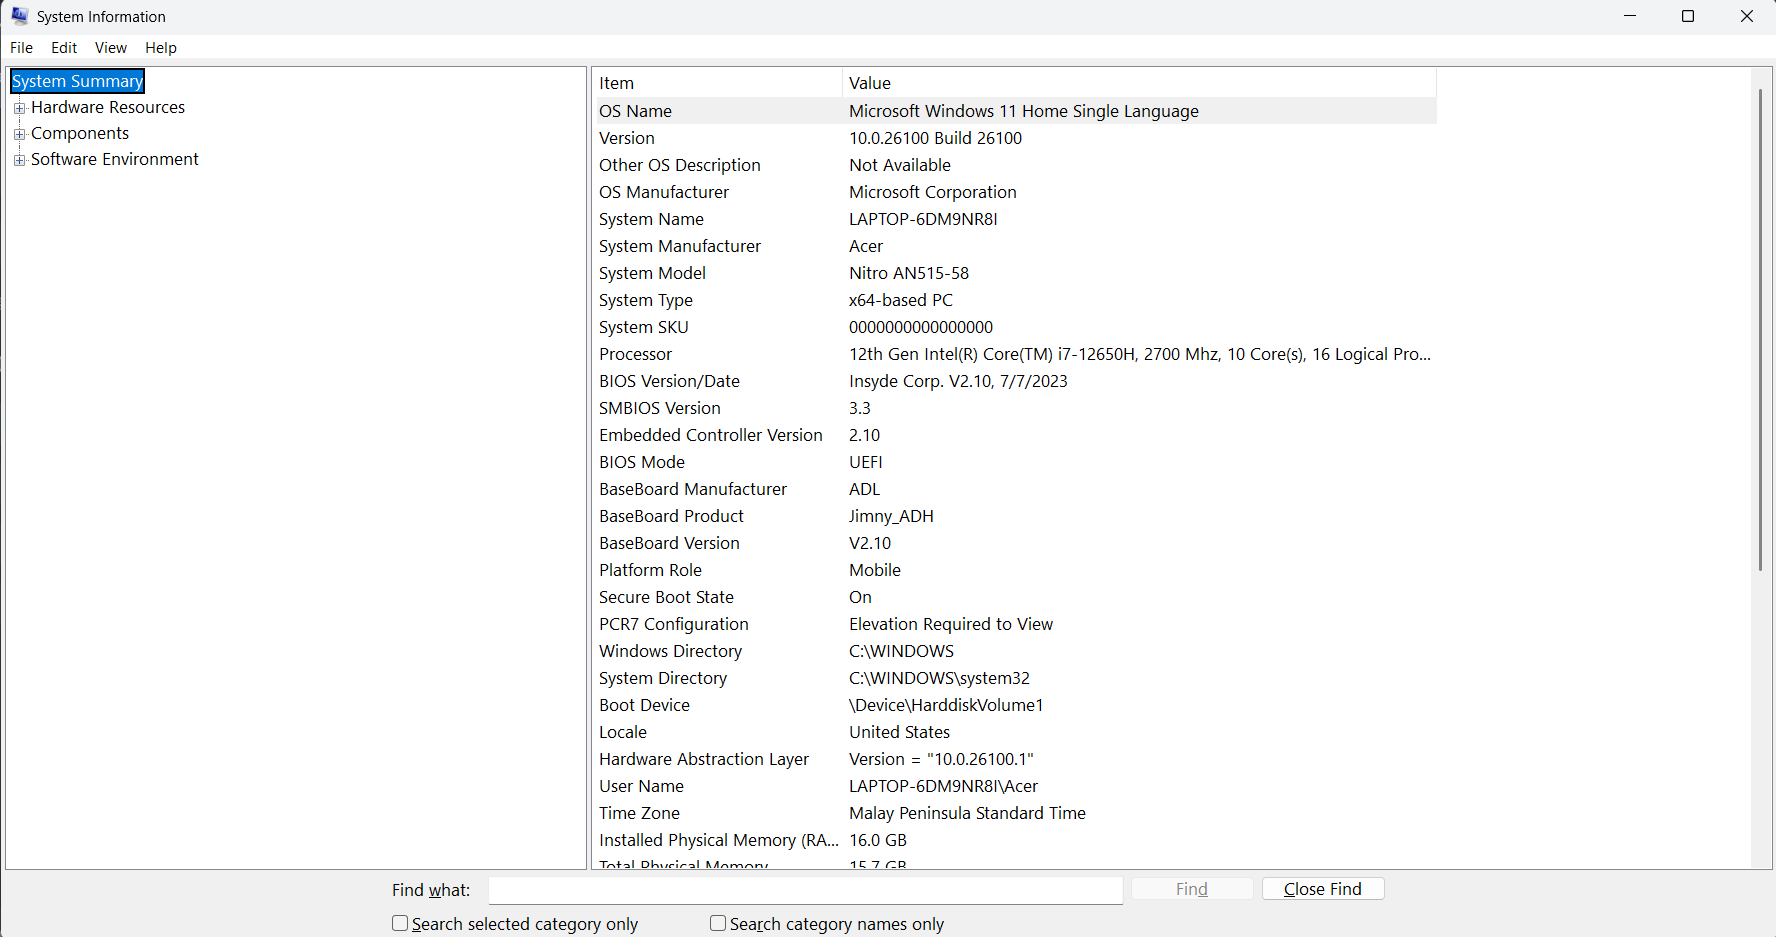The image size is (1776, 937).
Task: Select the Windows Directory row
Action: [1015, 651]
